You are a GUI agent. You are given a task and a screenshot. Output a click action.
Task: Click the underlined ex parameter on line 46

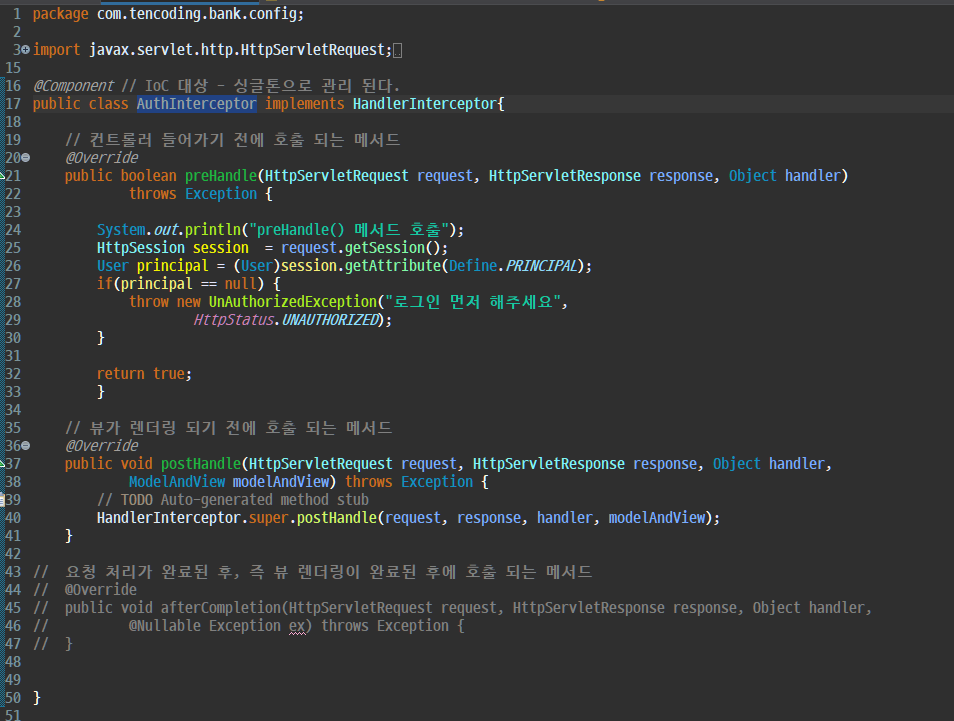click(x=298, y=627)
